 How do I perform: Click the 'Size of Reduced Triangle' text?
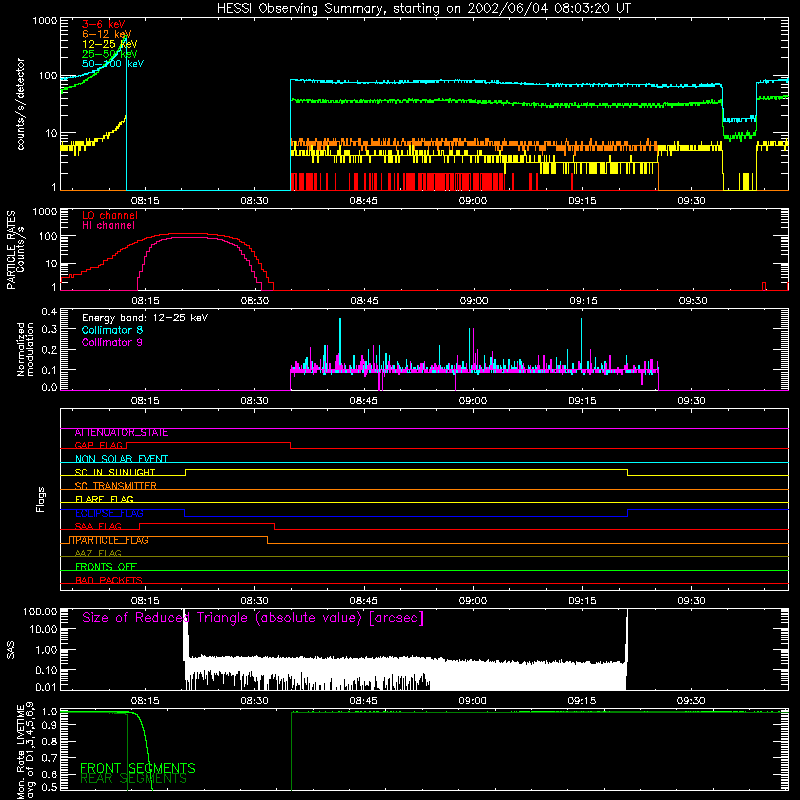coord(253,618)
